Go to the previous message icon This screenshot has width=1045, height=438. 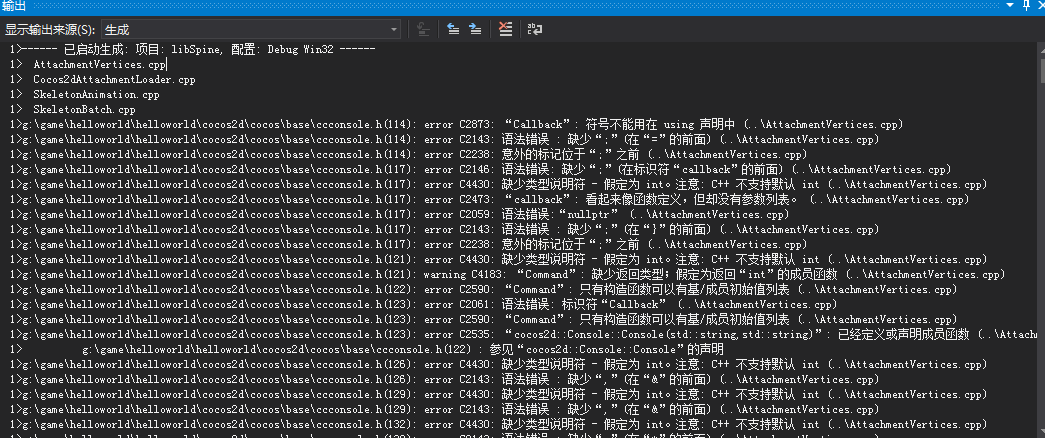tap(454, 29)
